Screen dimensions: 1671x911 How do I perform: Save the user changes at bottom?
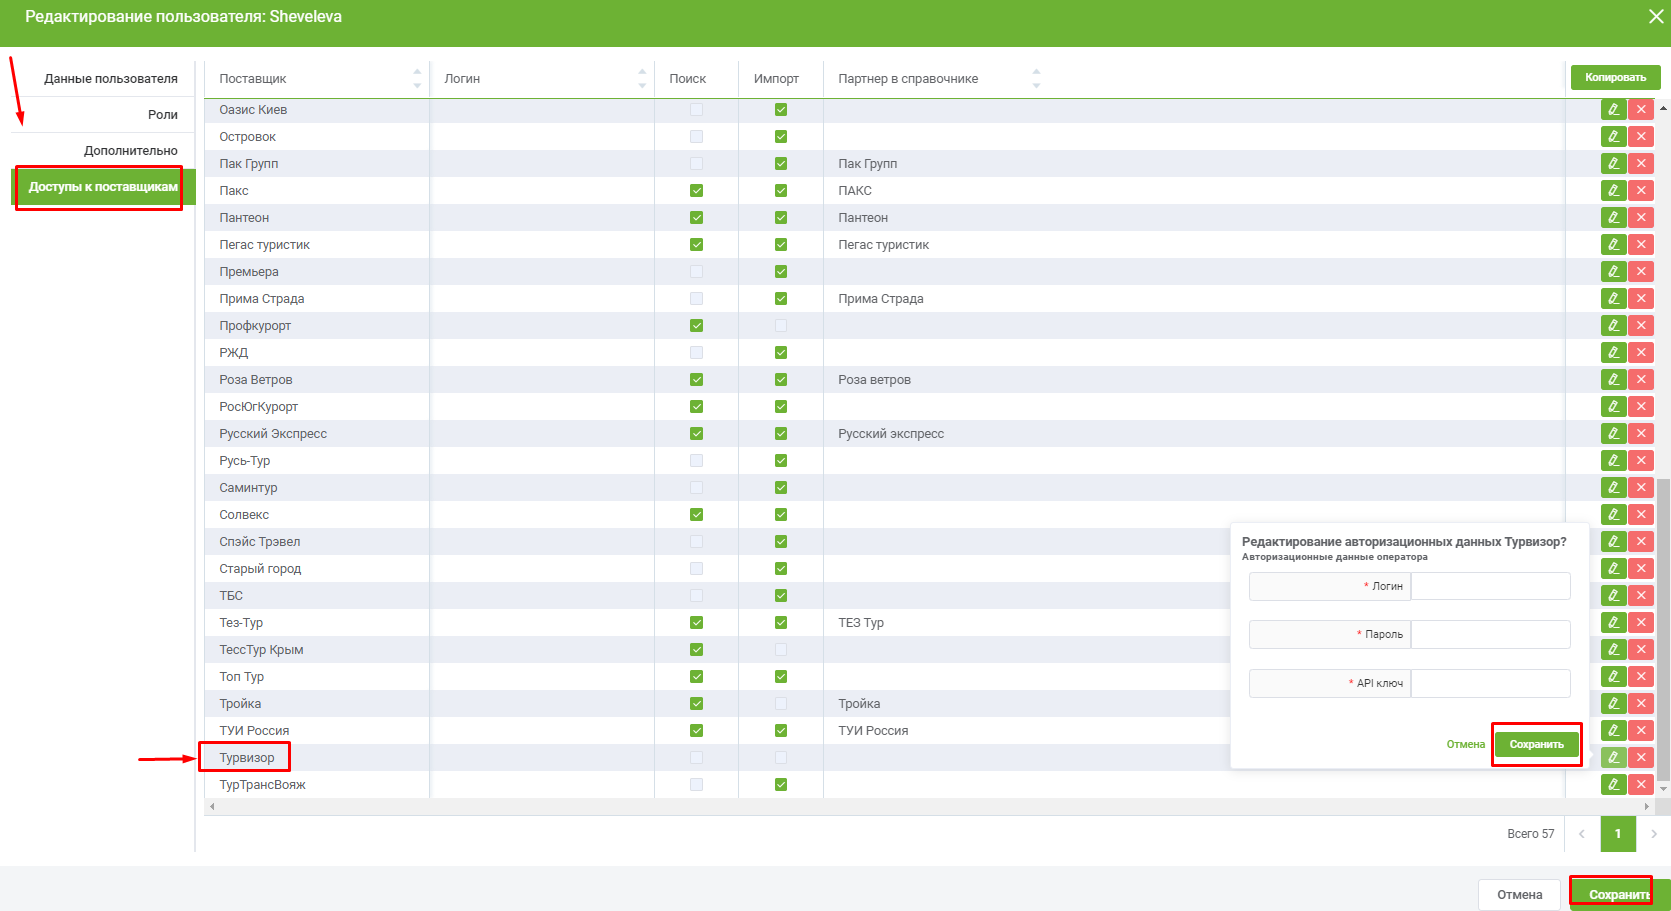pos(1618,895)
